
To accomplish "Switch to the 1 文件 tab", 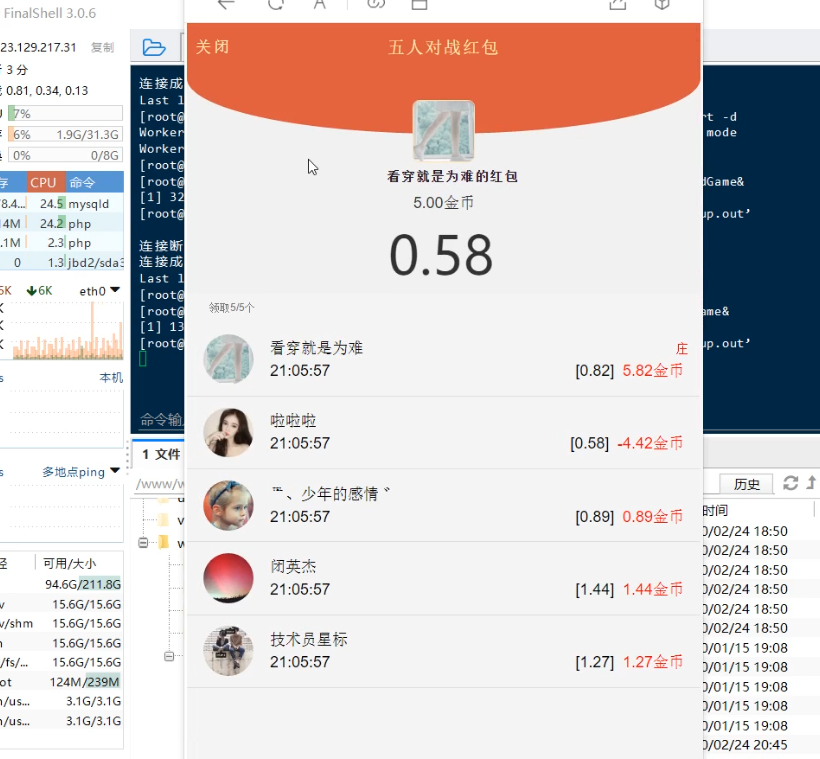I will (160, 454).
